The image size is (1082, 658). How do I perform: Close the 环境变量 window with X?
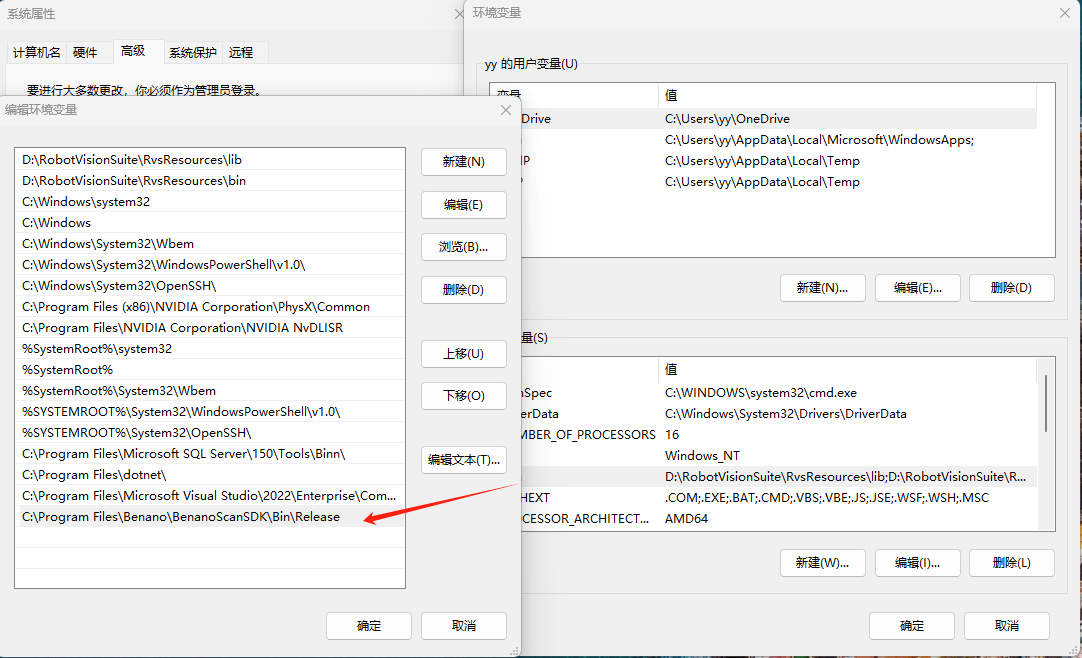pos(1065,13)
